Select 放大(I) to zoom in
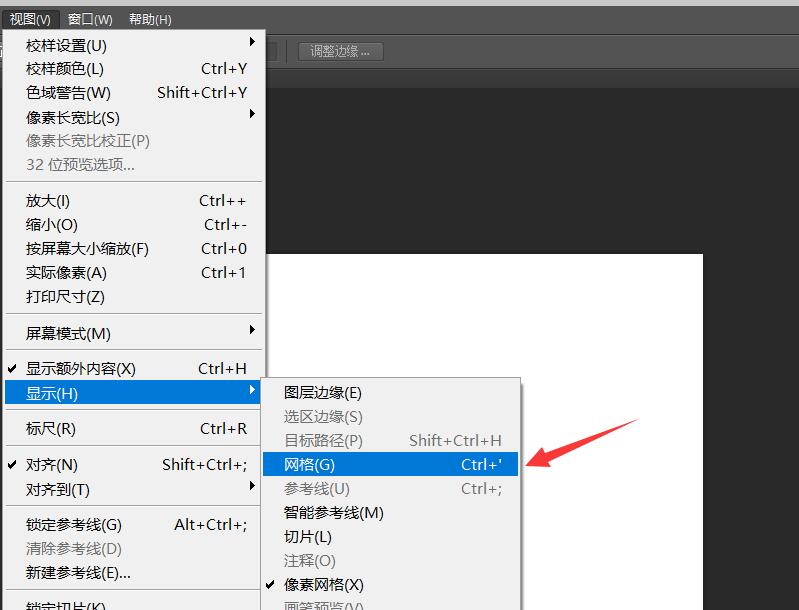Screen dimensions: 799x610 pos(134,201)
